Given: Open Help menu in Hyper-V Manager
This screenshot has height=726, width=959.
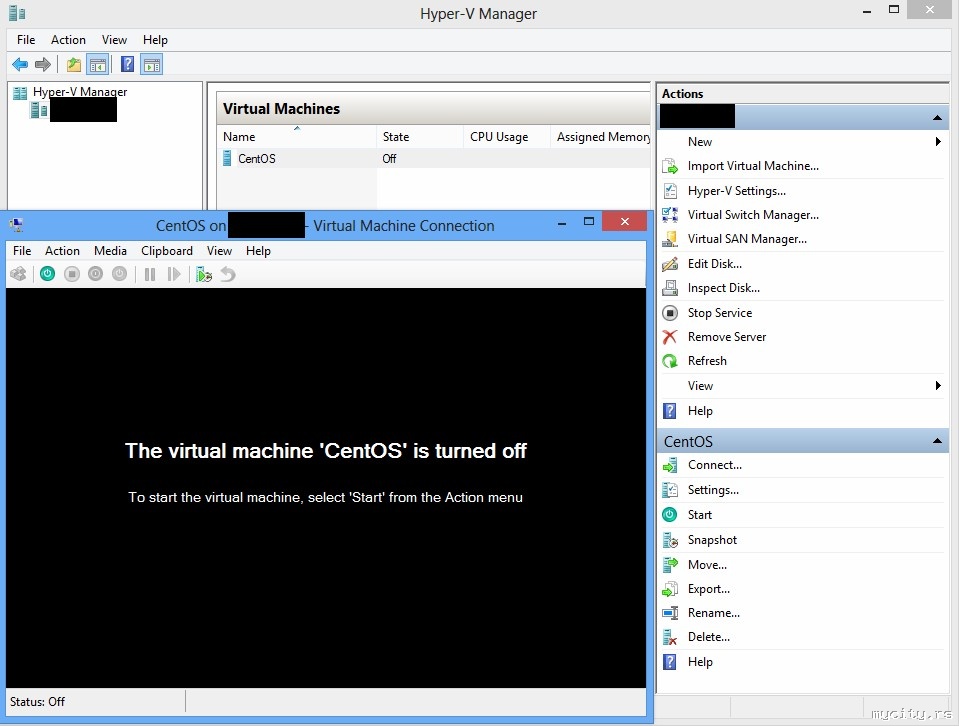Looking at the screenshot, I should pos(155,40).
